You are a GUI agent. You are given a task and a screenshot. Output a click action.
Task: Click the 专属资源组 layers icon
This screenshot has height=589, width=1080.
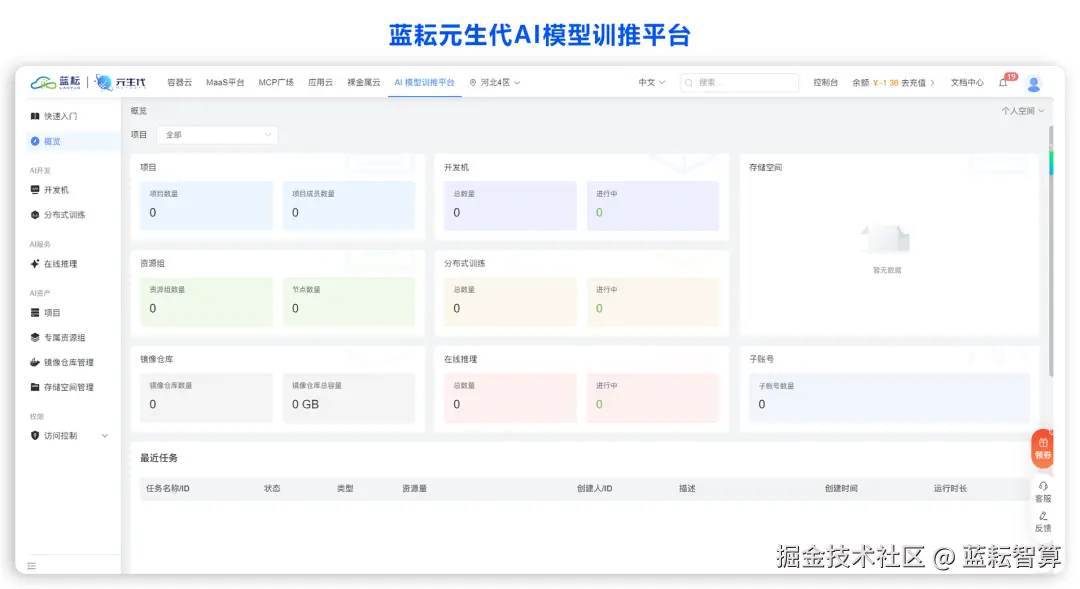(x=34, y=338)
